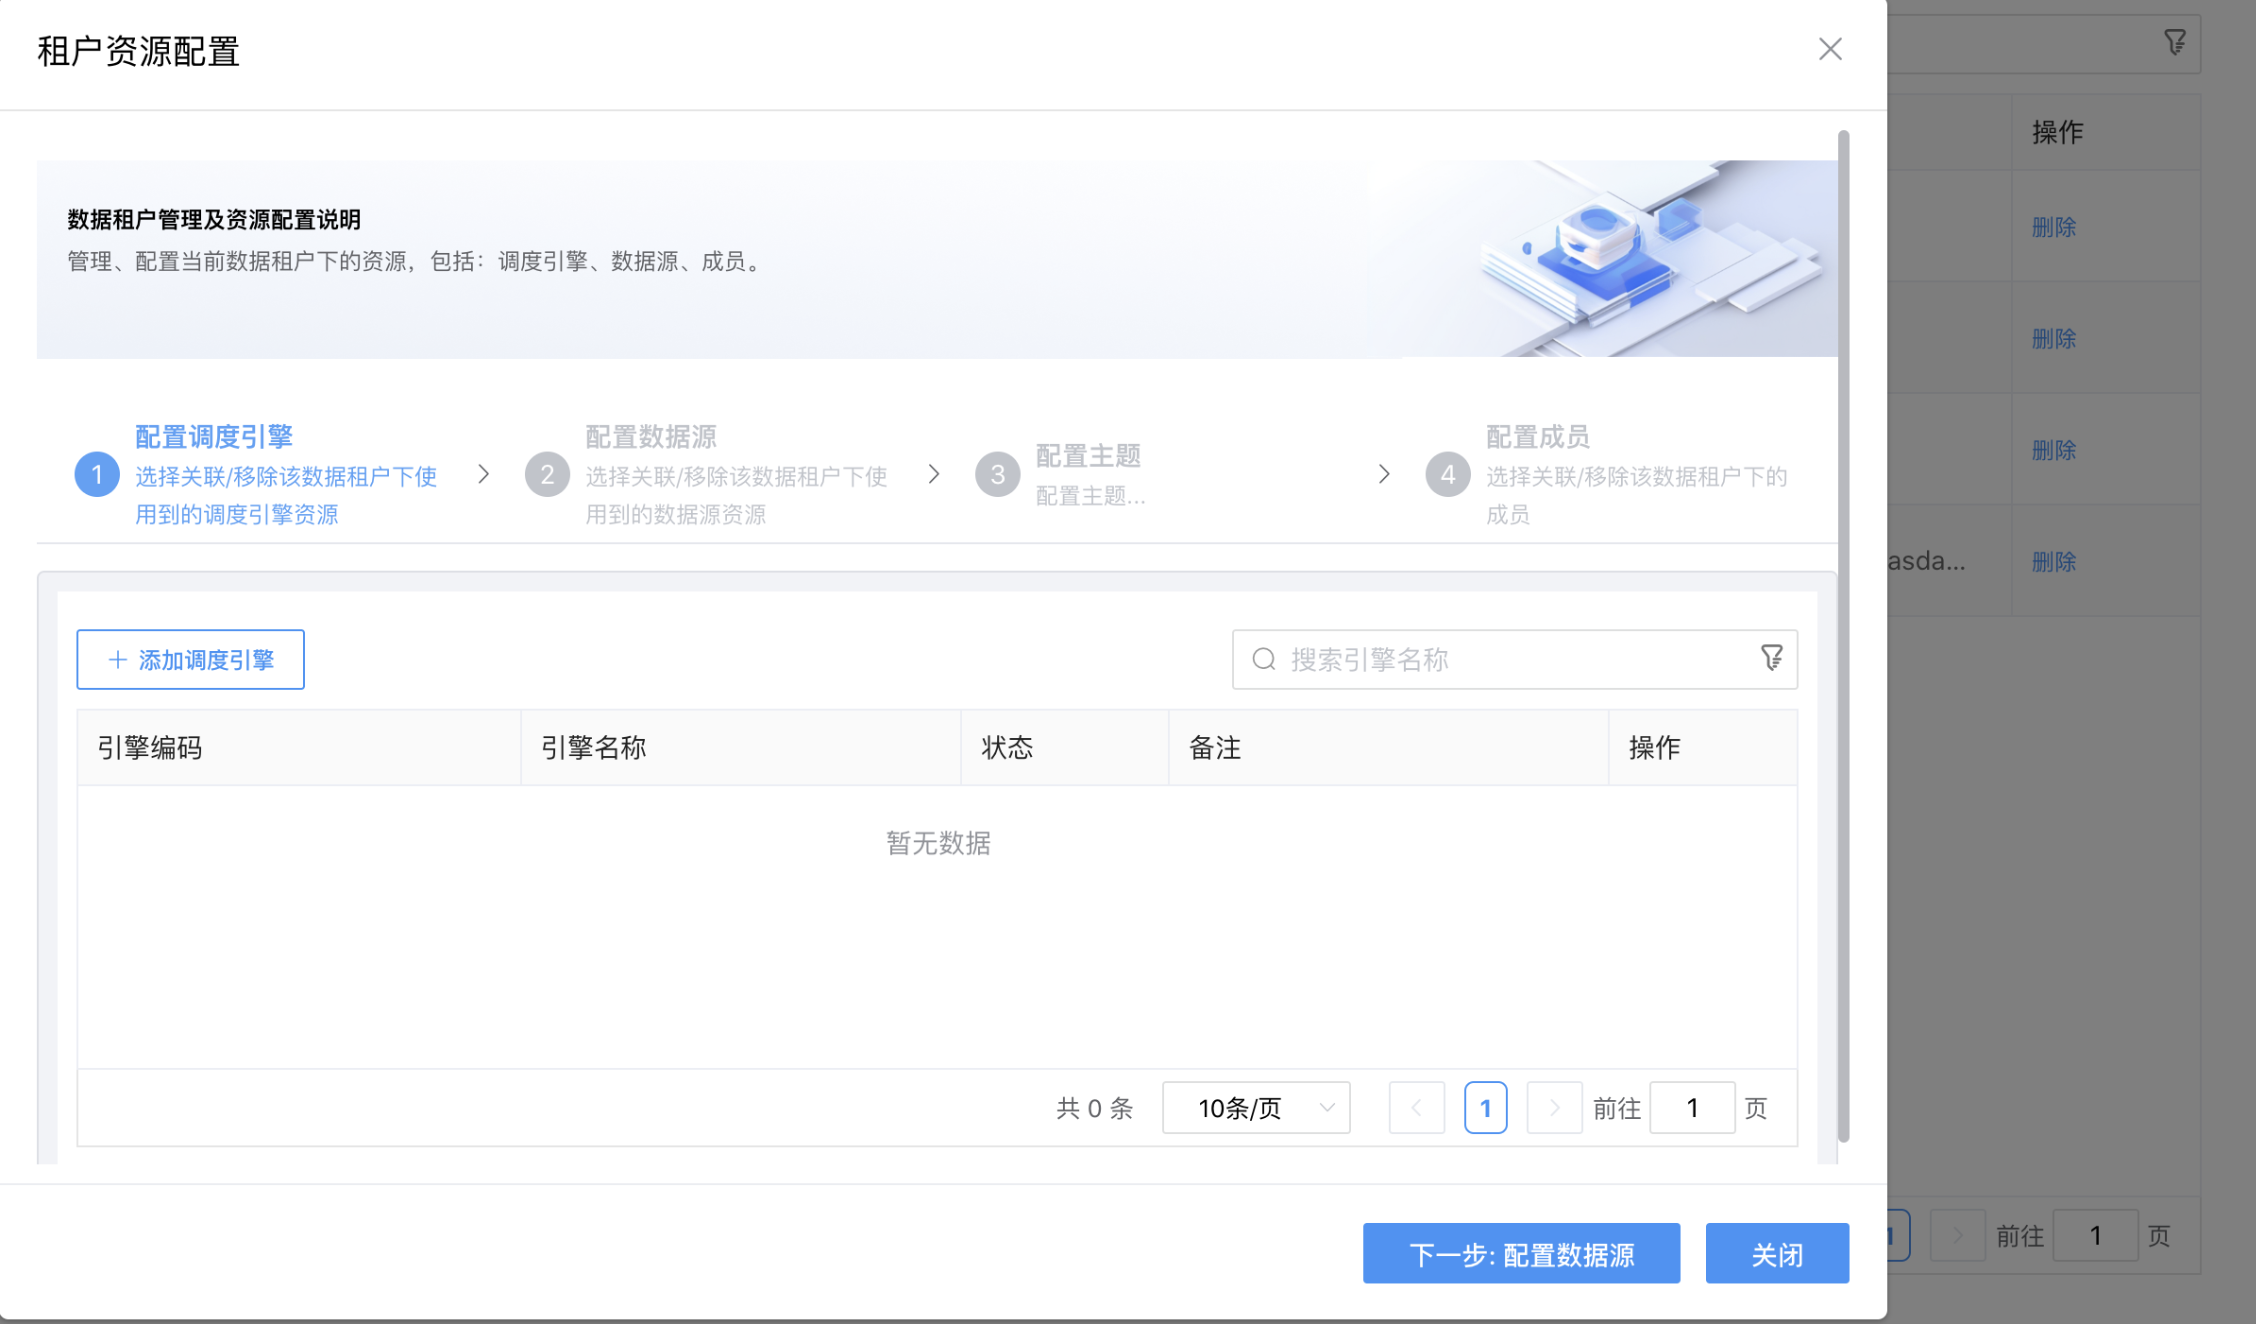Click the plus icon on 添加调度引擎 button
The width and height of the screenshot is (2256, 1324).
pos(117,659)
